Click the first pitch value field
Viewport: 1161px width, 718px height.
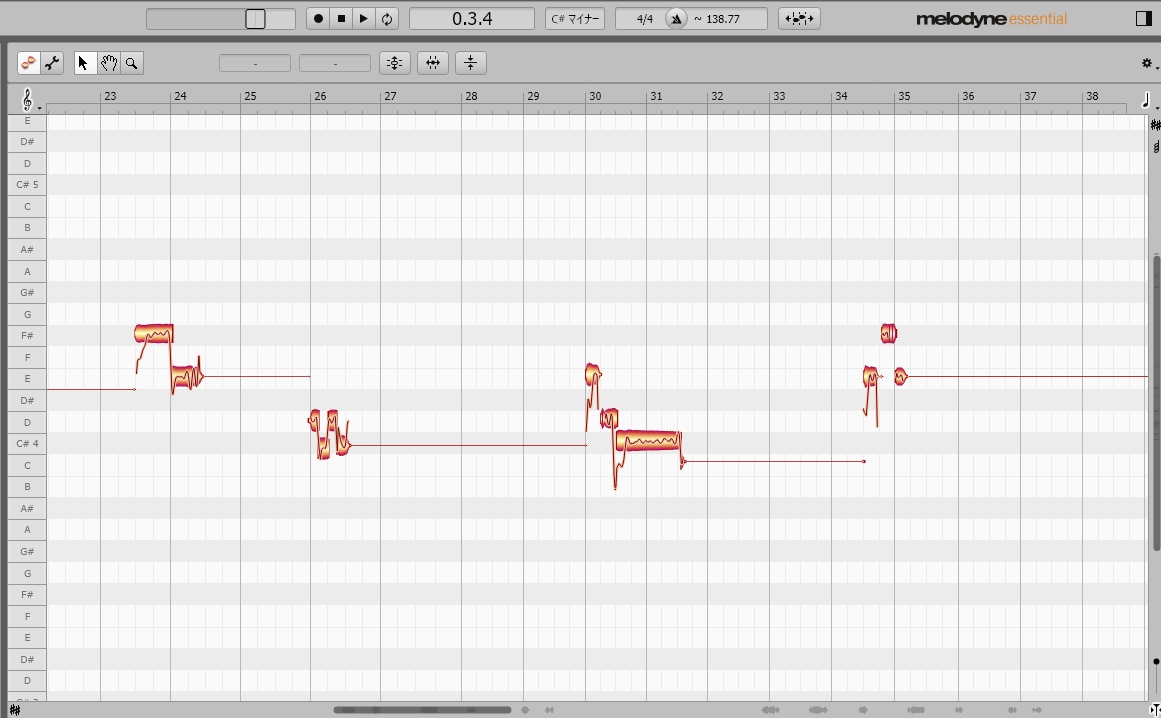255,64
